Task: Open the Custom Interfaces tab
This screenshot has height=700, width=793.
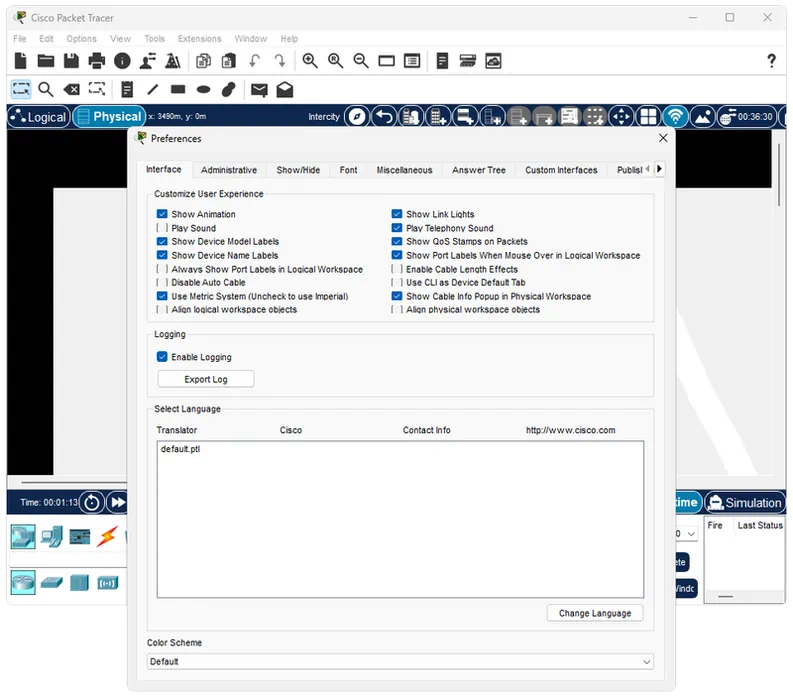Action: (561, 170)
